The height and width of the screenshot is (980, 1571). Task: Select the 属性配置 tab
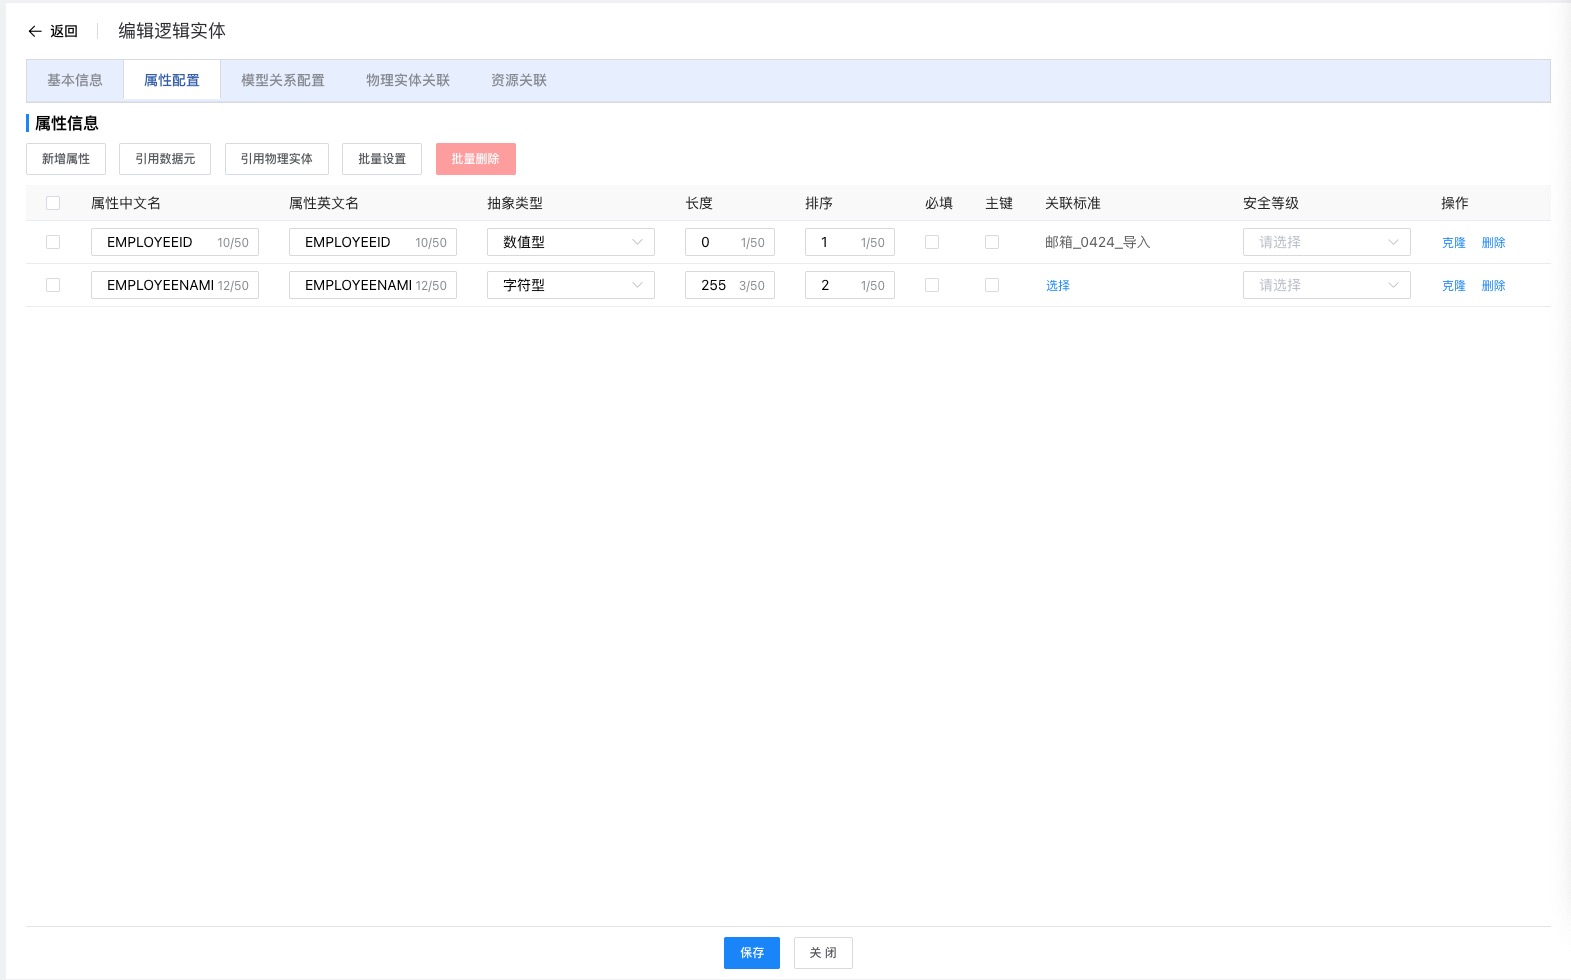[172, 80]
